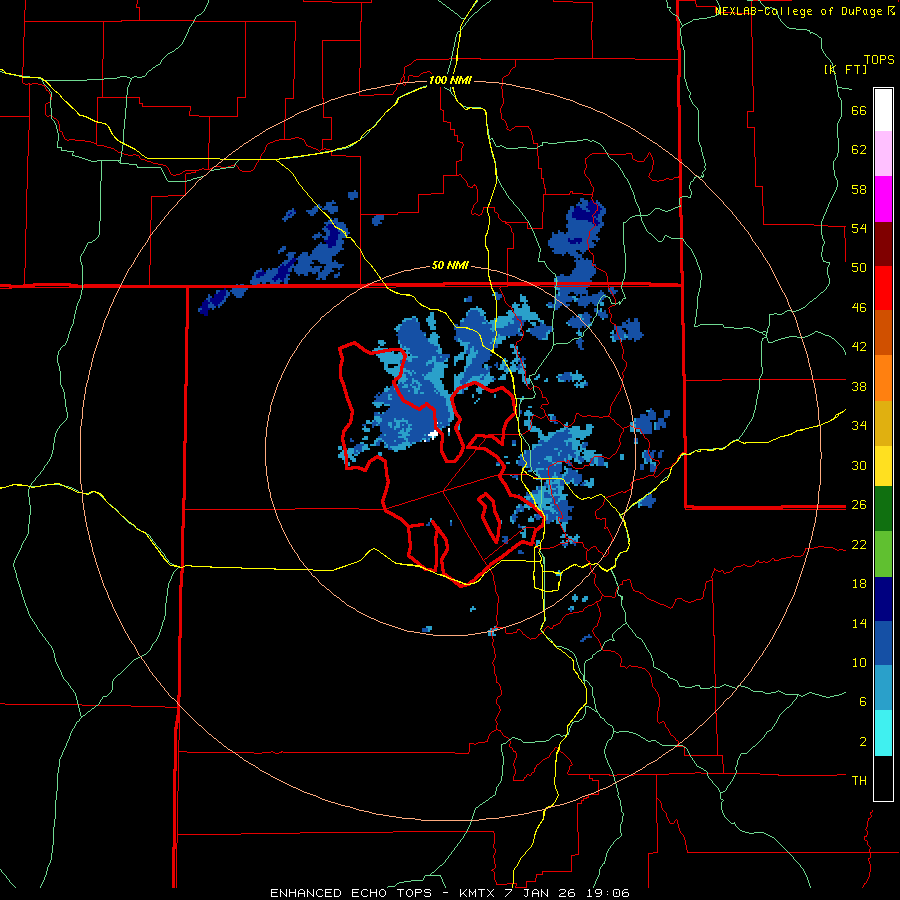This screenshot has width=900, height=900.
Task: Click the TH threshold label
Action: pos(859,781)
